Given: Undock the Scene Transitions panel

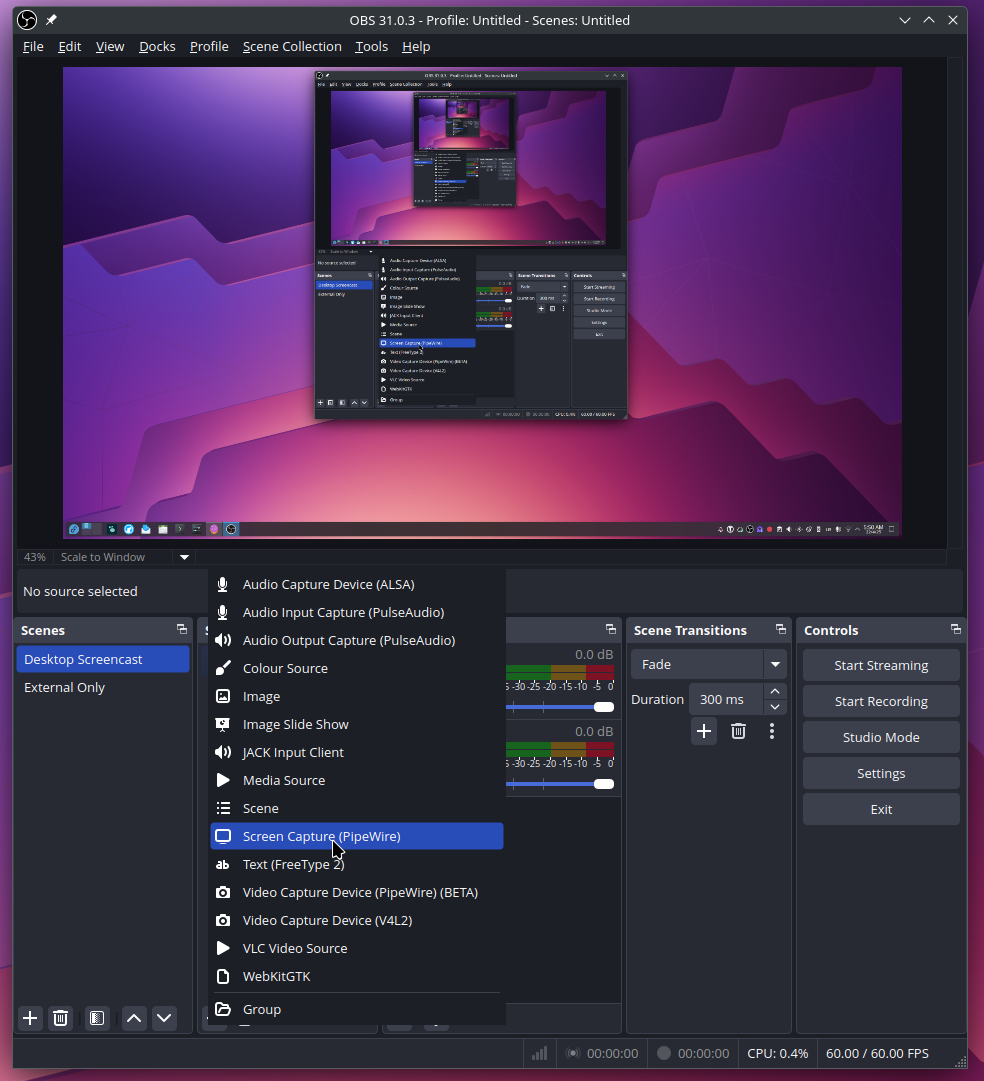Looking at the screenshot, I should (x=781, y=629).
